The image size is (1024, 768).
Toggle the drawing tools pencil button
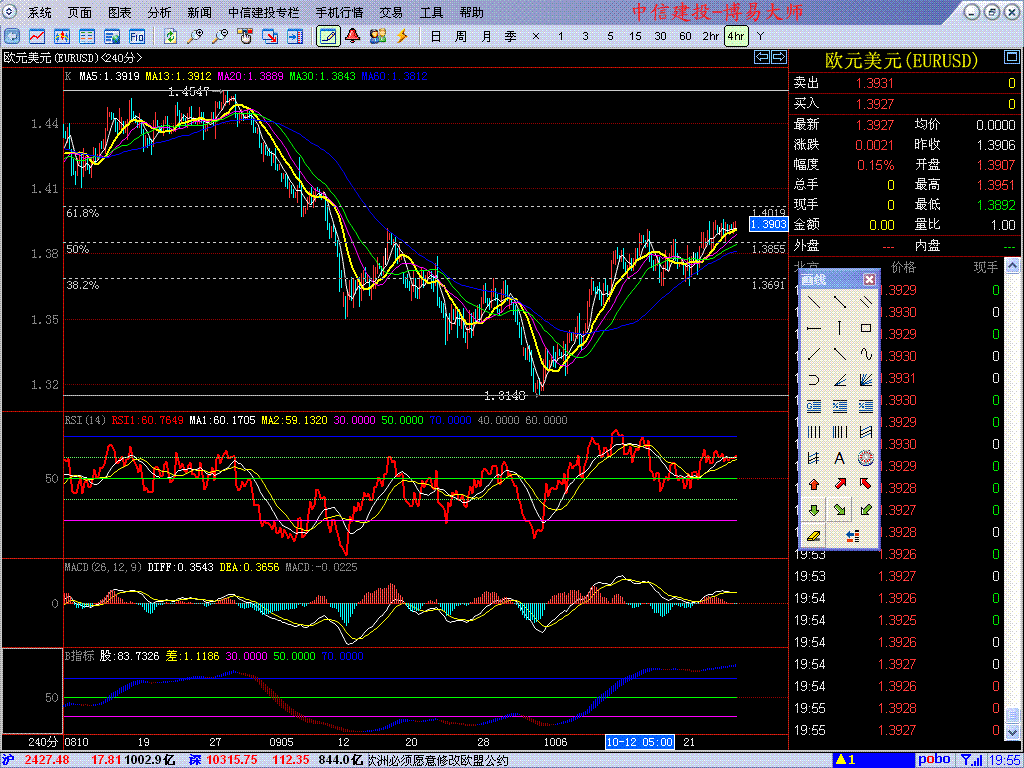tap(327, 36)
